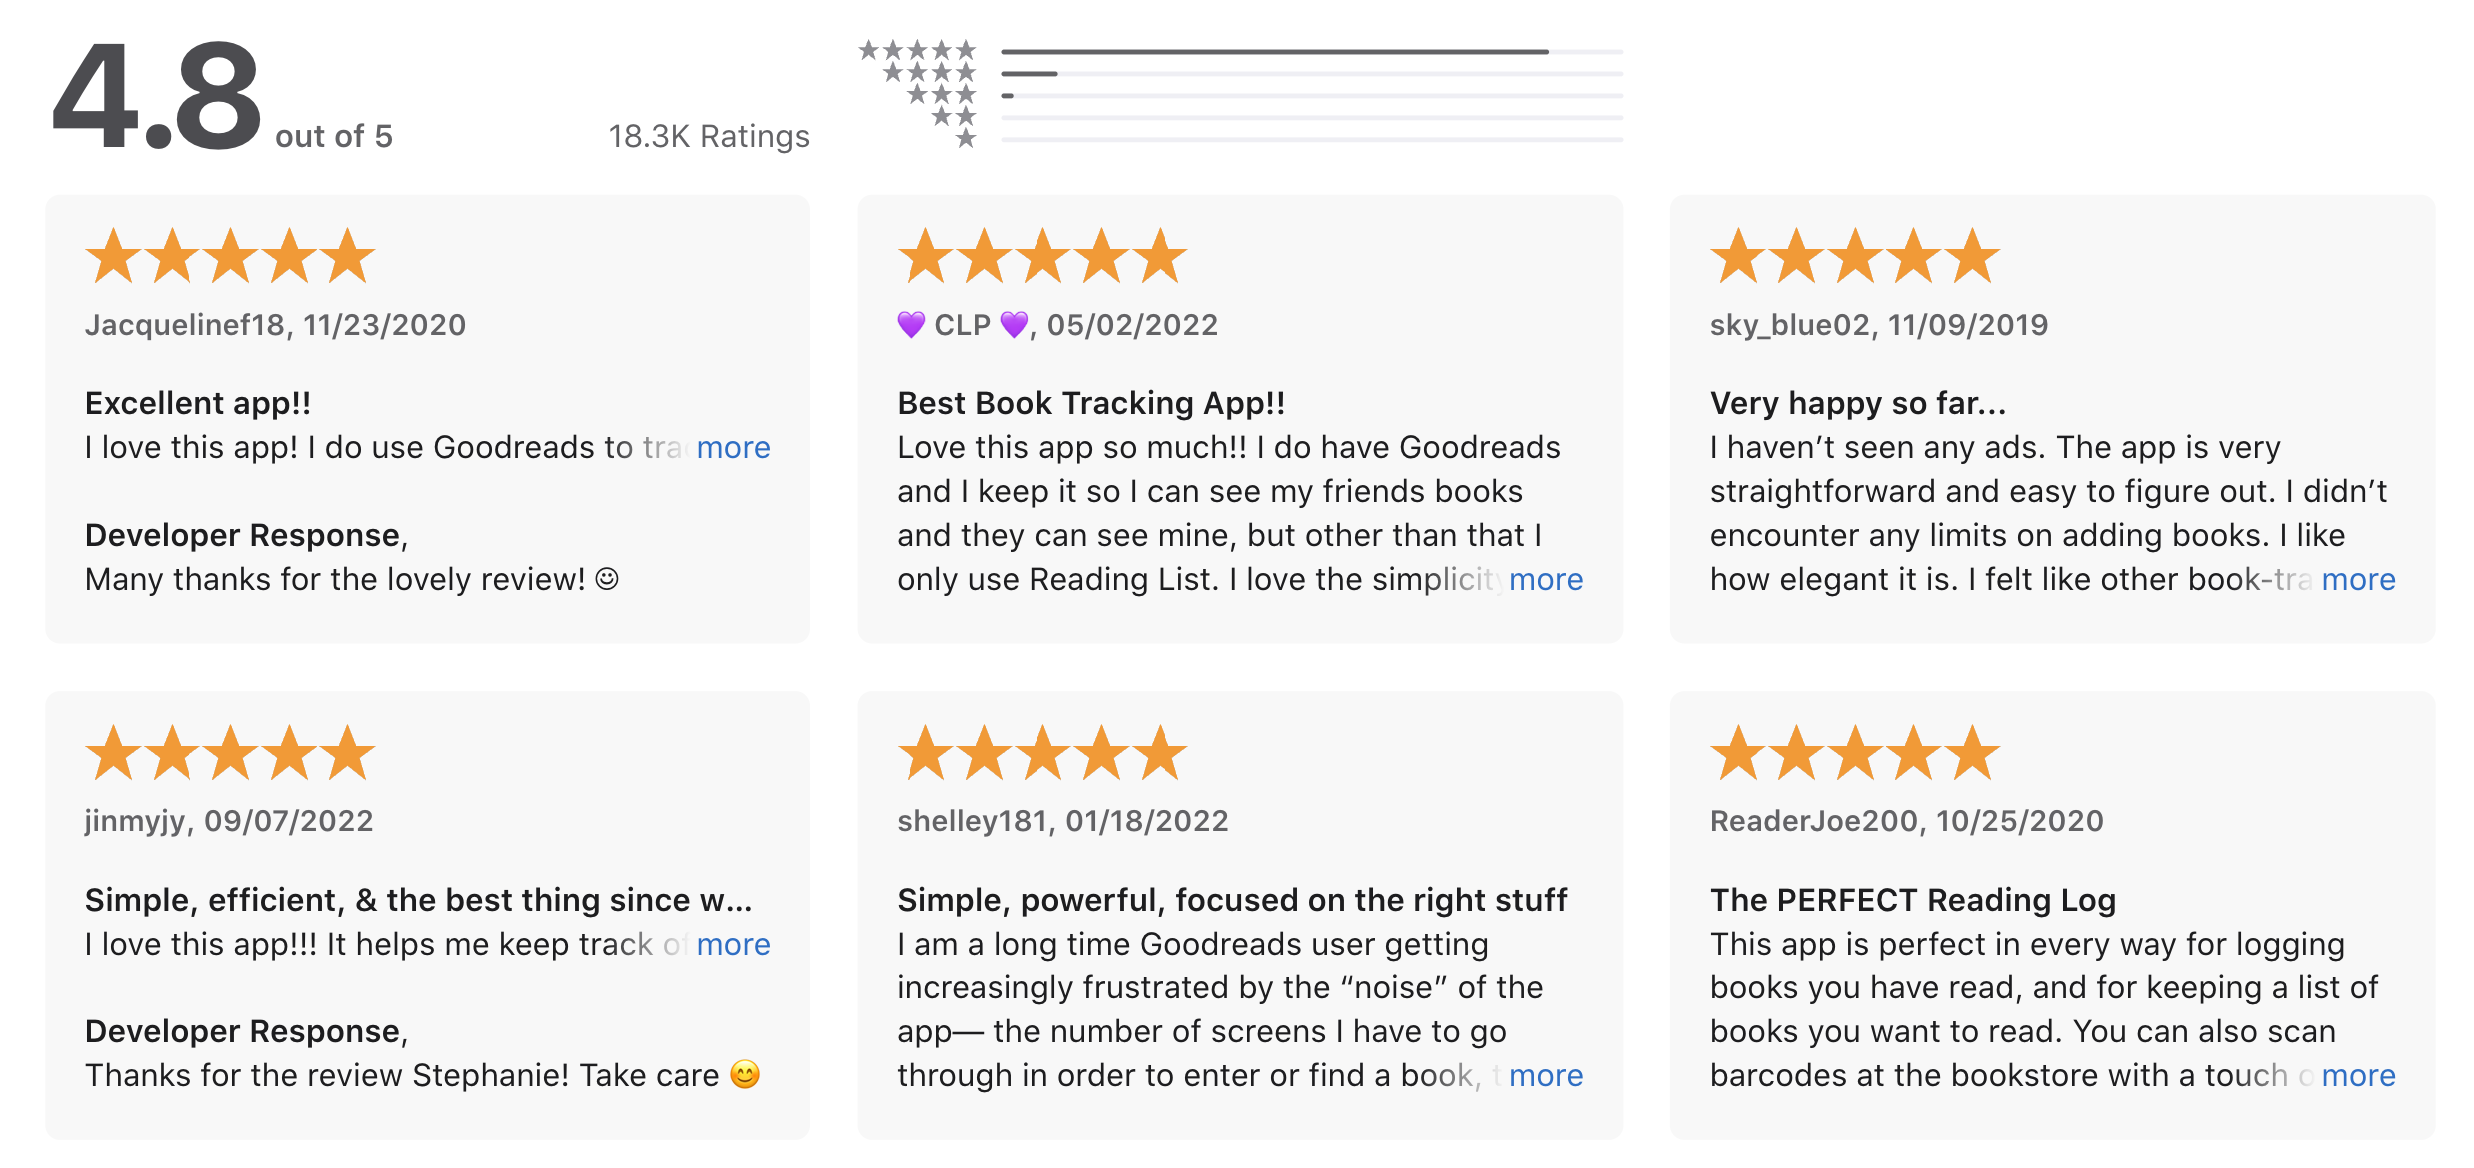Image resolution: width=2474 pixels, height=1168 pixels.
Task: Expand sky_blue02's review via more link
Action: (x=2358, y=580)
